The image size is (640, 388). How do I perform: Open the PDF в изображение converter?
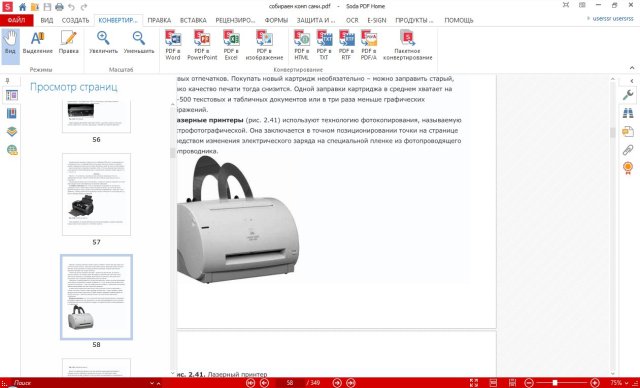264,45
